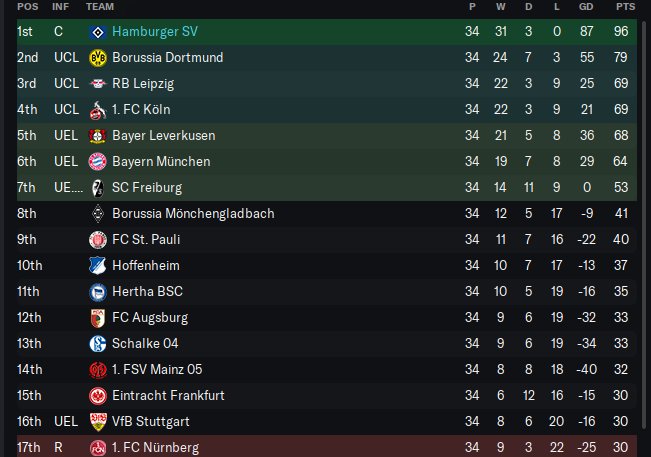Click the Schalke 04 club badge
This screenshot has height=457, width=651.
click(97, 343)
